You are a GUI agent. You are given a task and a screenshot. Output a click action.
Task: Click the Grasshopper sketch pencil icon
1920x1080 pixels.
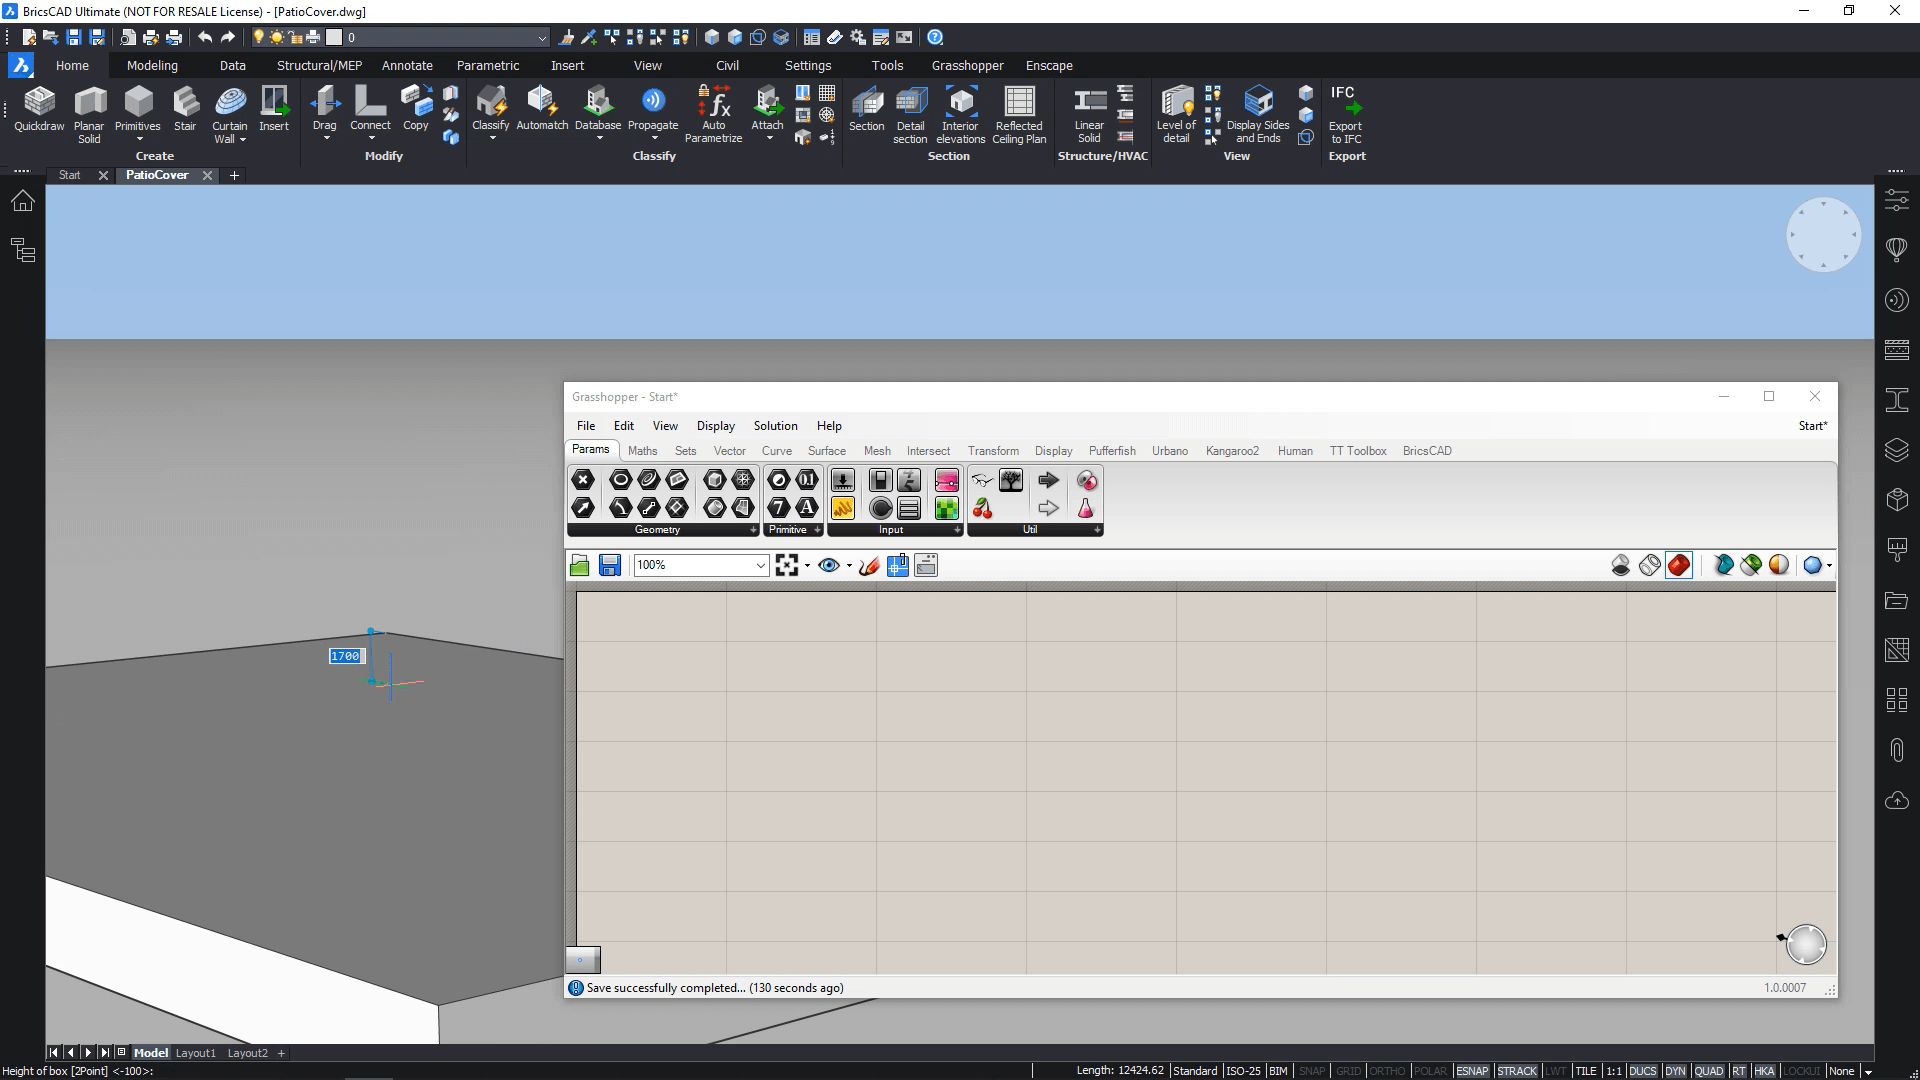(868, 566)
